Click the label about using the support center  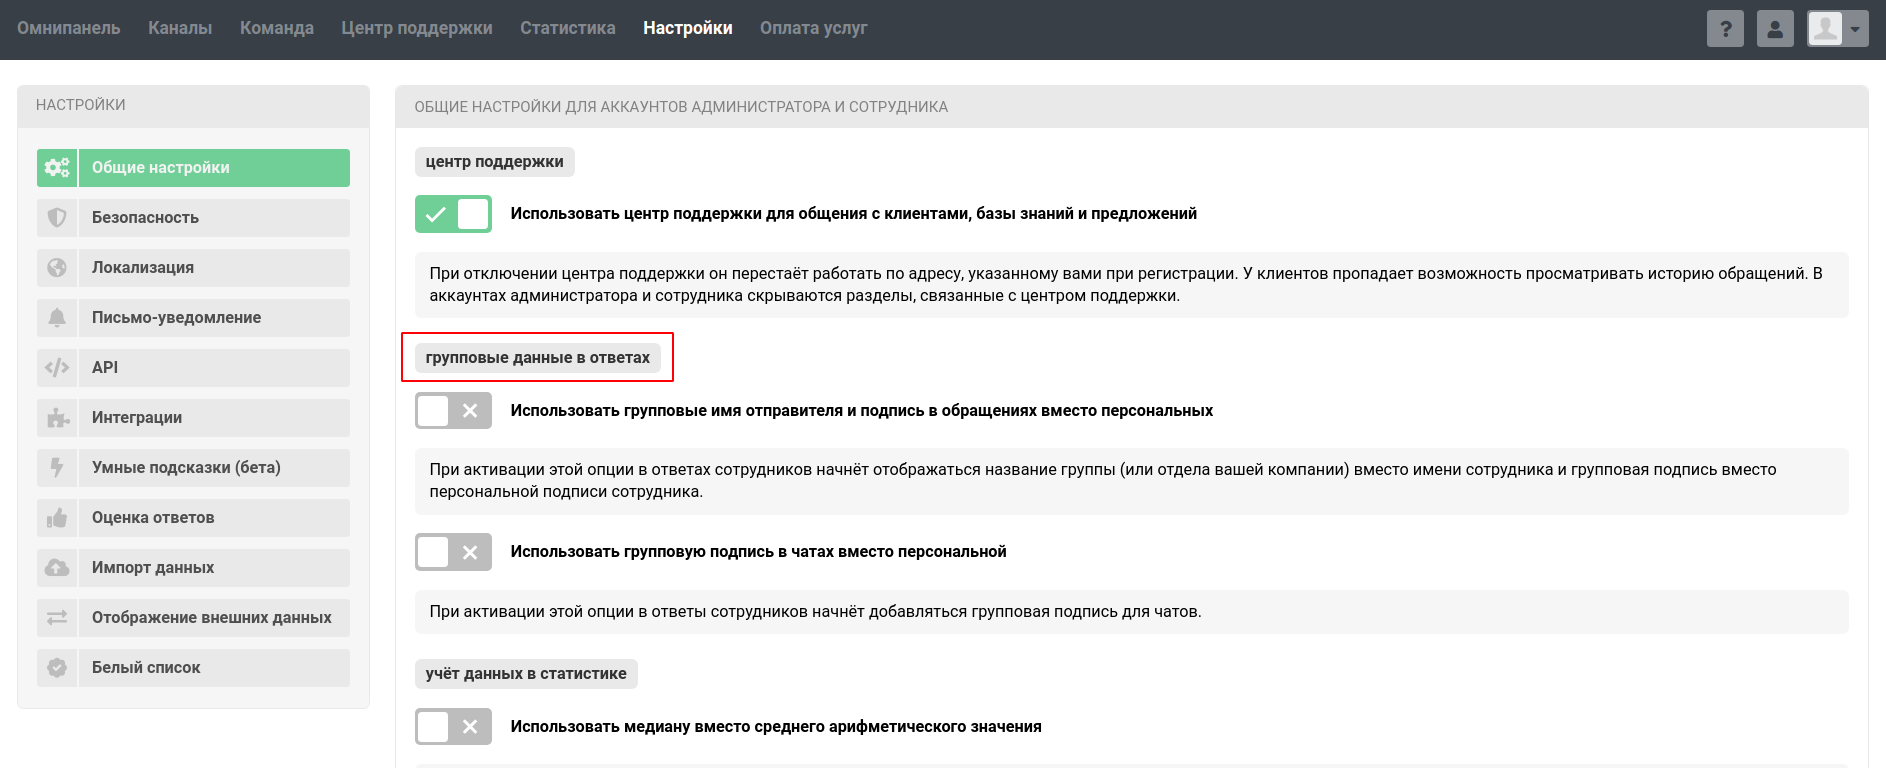854,214
